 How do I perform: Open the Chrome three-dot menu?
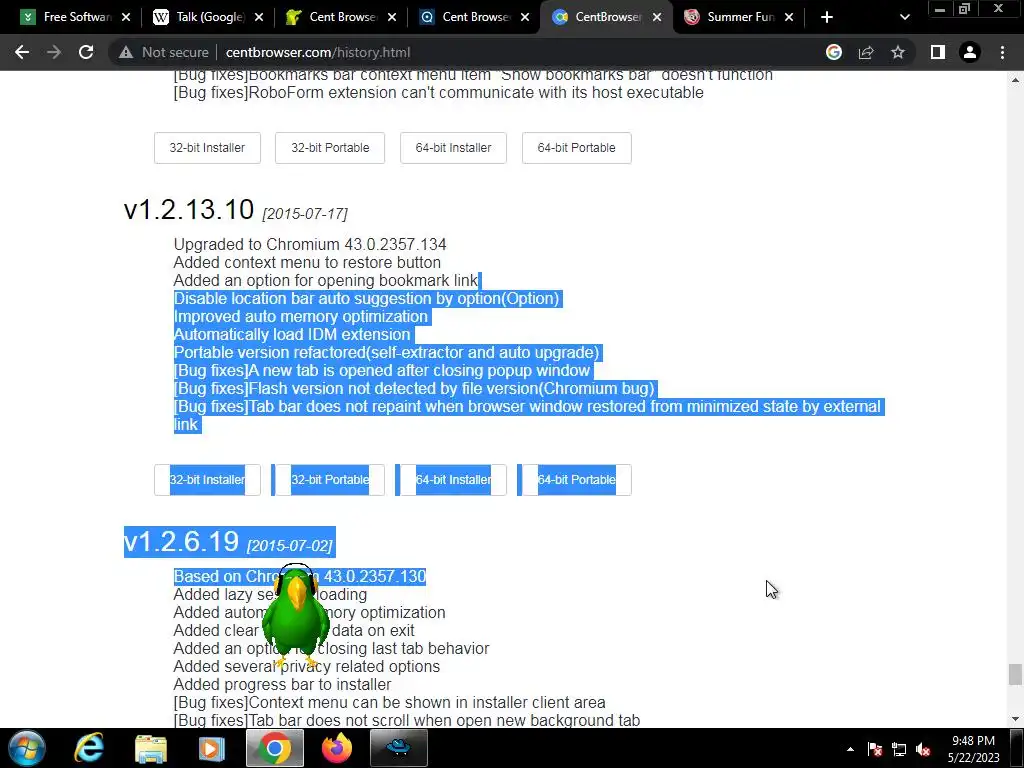(1002, 52)
